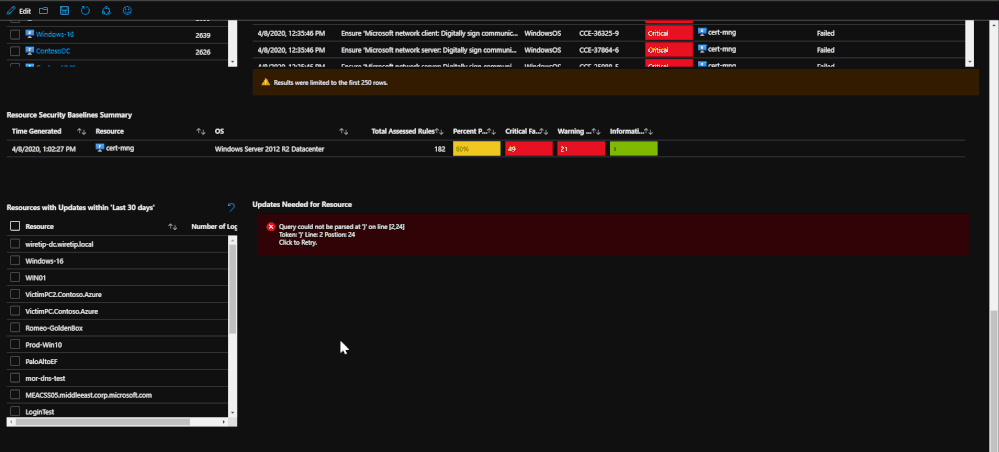This screenshot has height=452, width=999.
Task: Click the green informational cell
Action: [x=633, y=149]
